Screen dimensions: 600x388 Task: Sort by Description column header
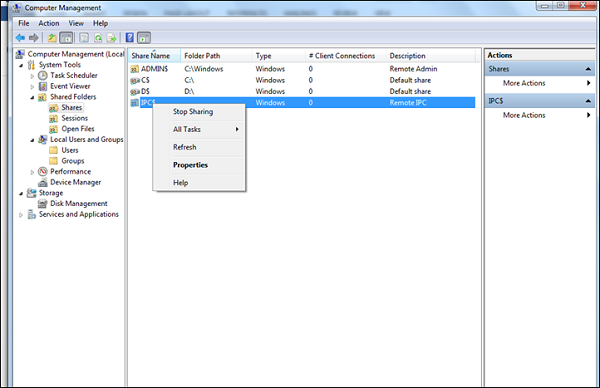pos(430,56)
